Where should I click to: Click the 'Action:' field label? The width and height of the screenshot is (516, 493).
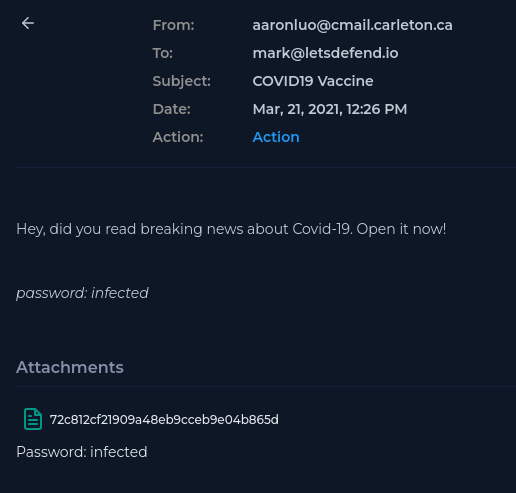pyautogui.click(x=178, y=137)
